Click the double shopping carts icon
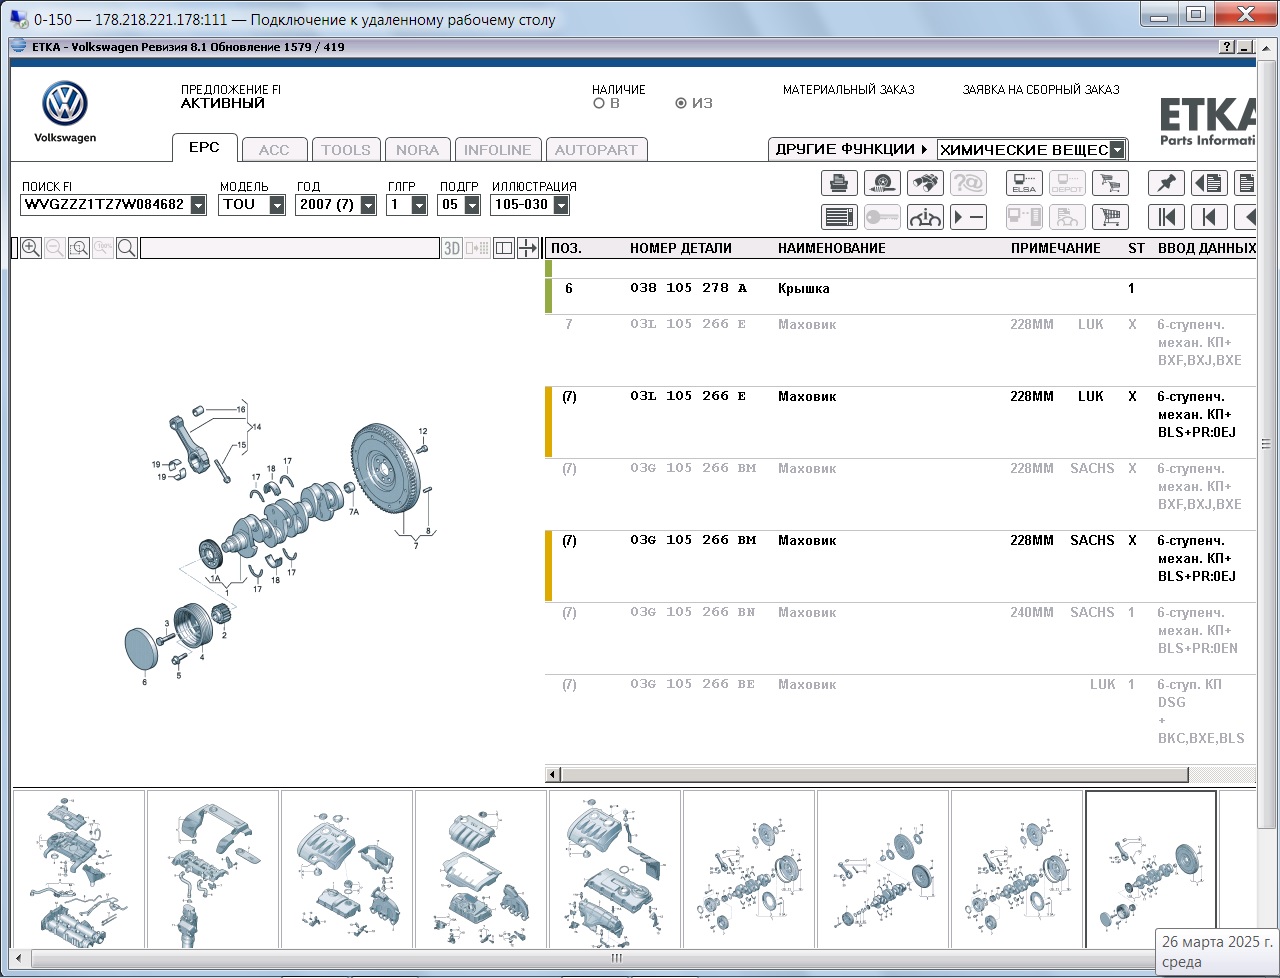 [1110, 183]
